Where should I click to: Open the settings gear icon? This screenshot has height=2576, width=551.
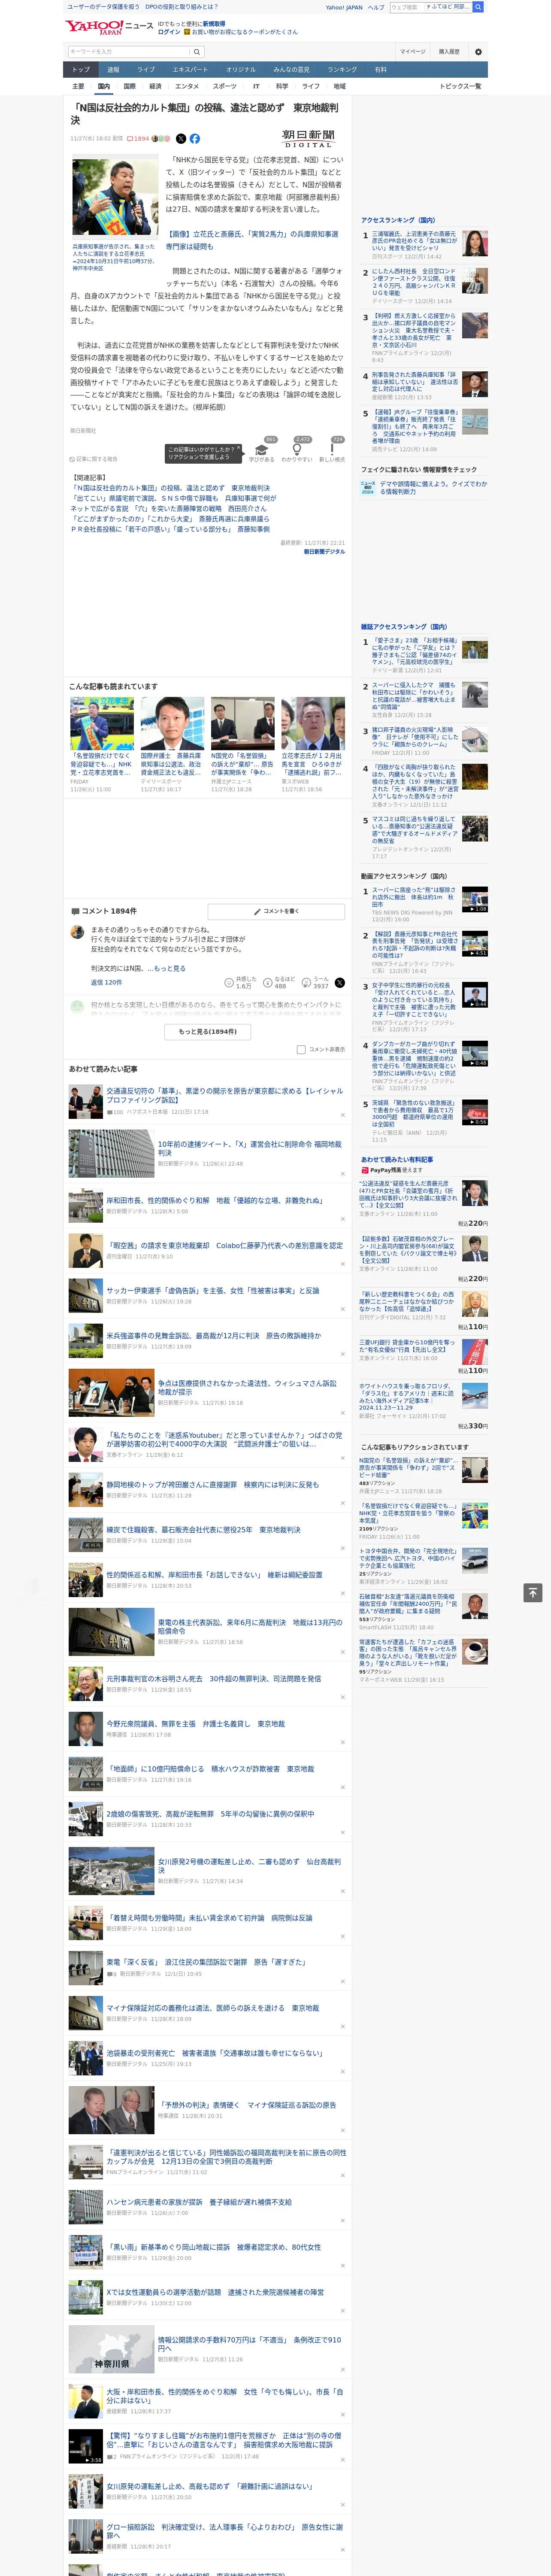pyautogui.click(x=478, y=51)
